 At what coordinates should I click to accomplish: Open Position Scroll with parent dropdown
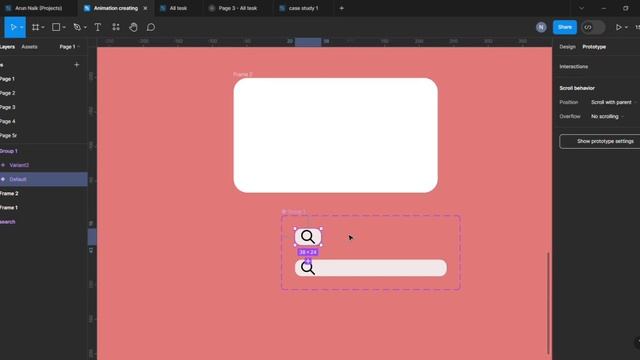613,102
